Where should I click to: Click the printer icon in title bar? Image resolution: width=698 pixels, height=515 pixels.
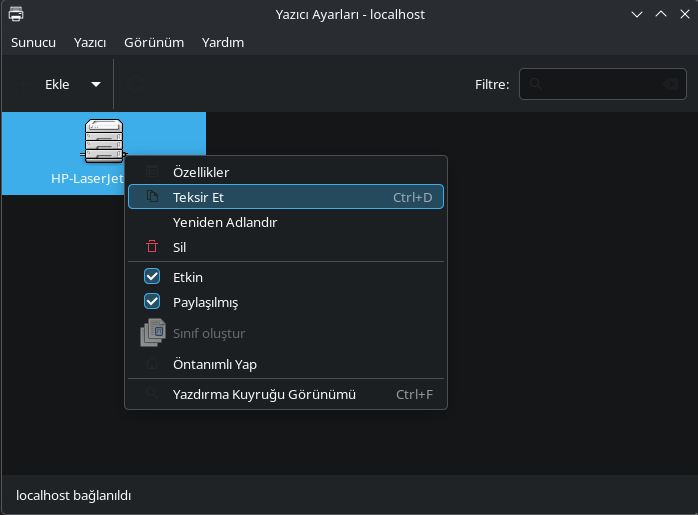16,14
